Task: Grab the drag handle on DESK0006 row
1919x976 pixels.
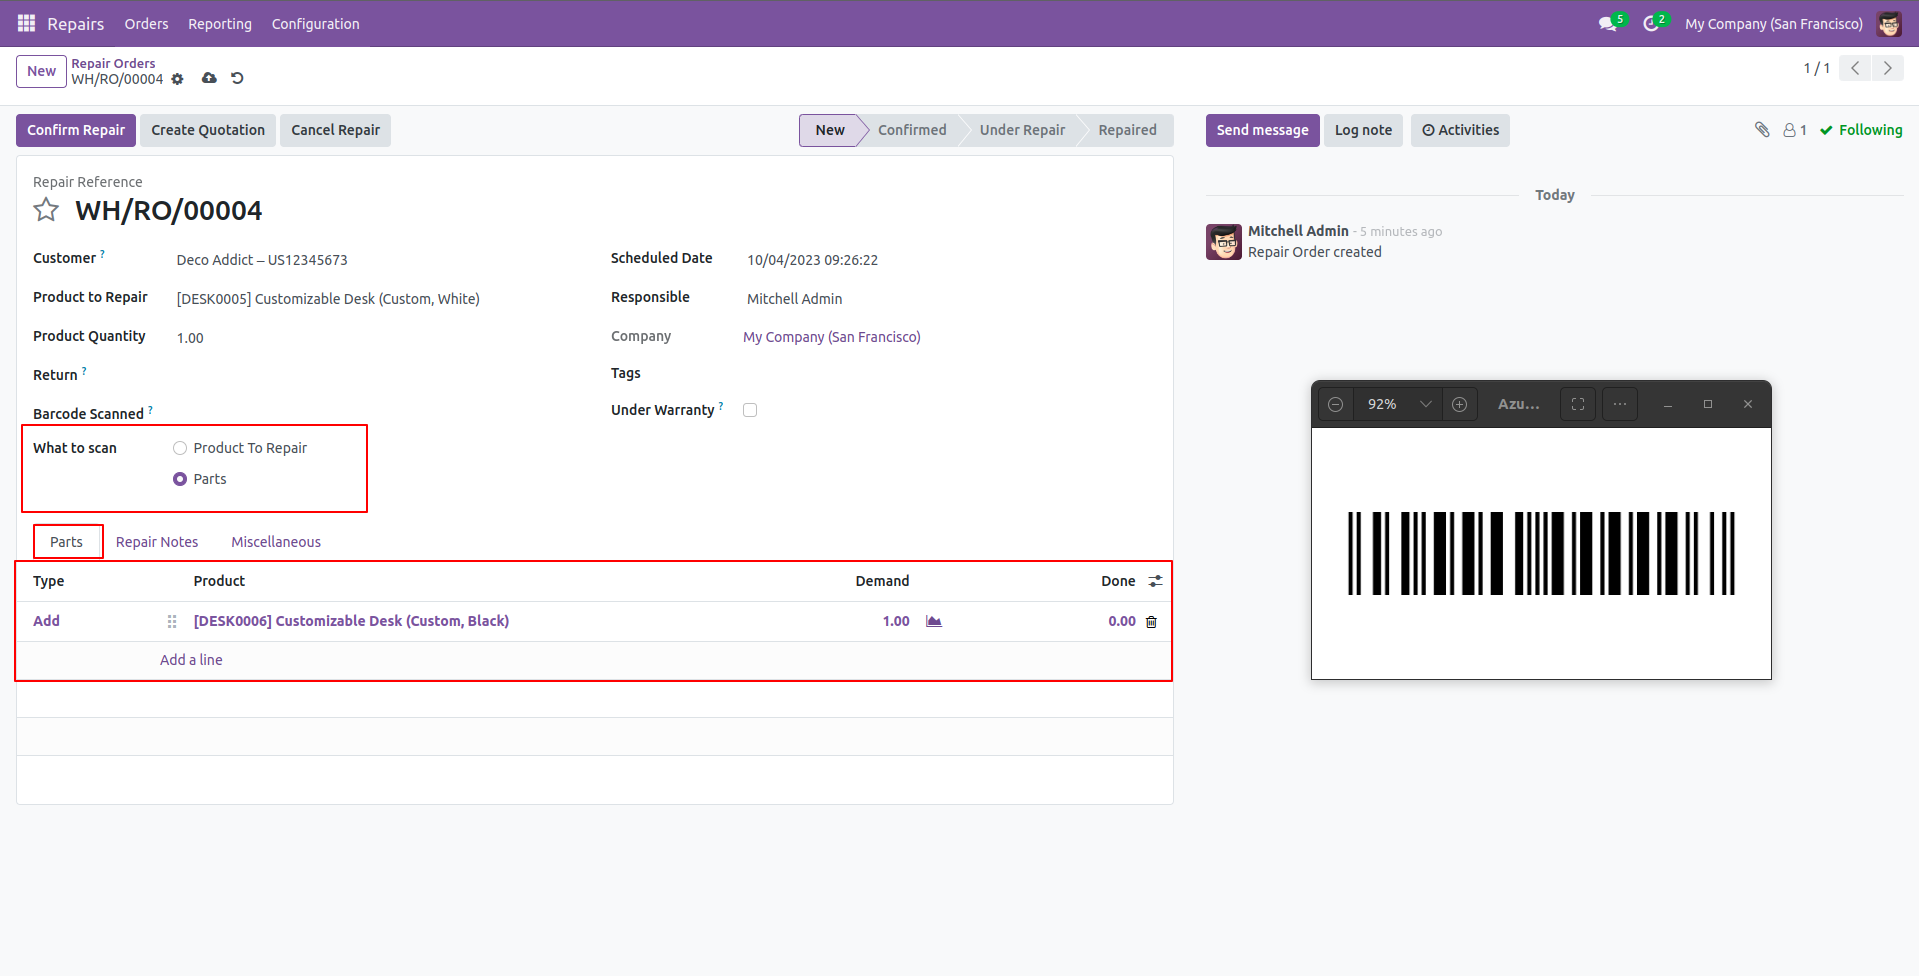Action: pyautogui.click(x=172, y=621)
